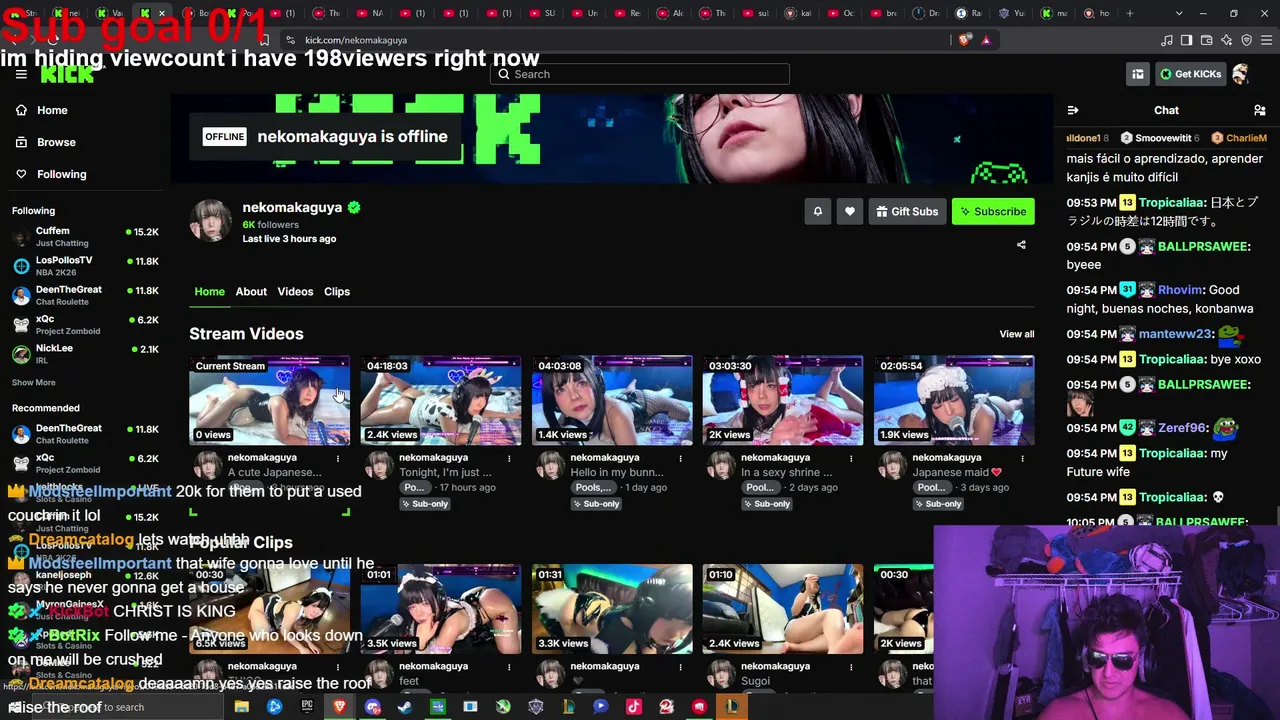Open a new browser tab

point(1130,13)
